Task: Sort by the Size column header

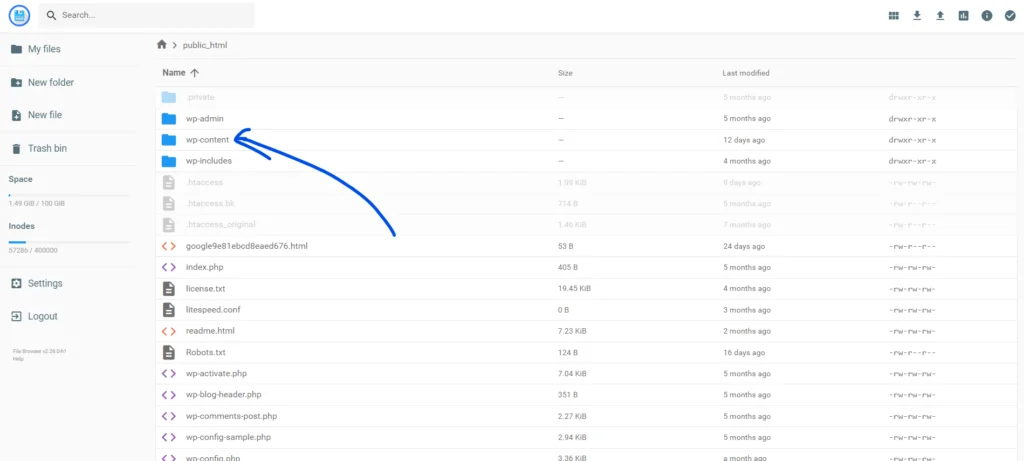Action: [x=566, y=73]
